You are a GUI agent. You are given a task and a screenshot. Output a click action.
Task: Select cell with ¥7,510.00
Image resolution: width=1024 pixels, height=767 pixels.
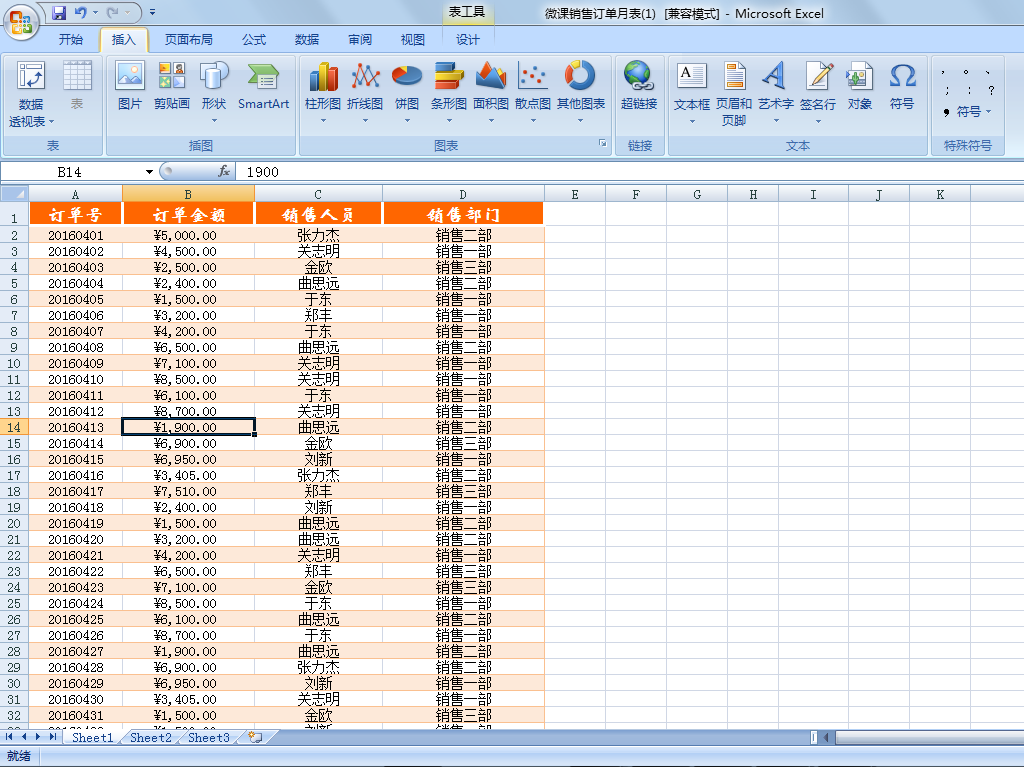188,491
